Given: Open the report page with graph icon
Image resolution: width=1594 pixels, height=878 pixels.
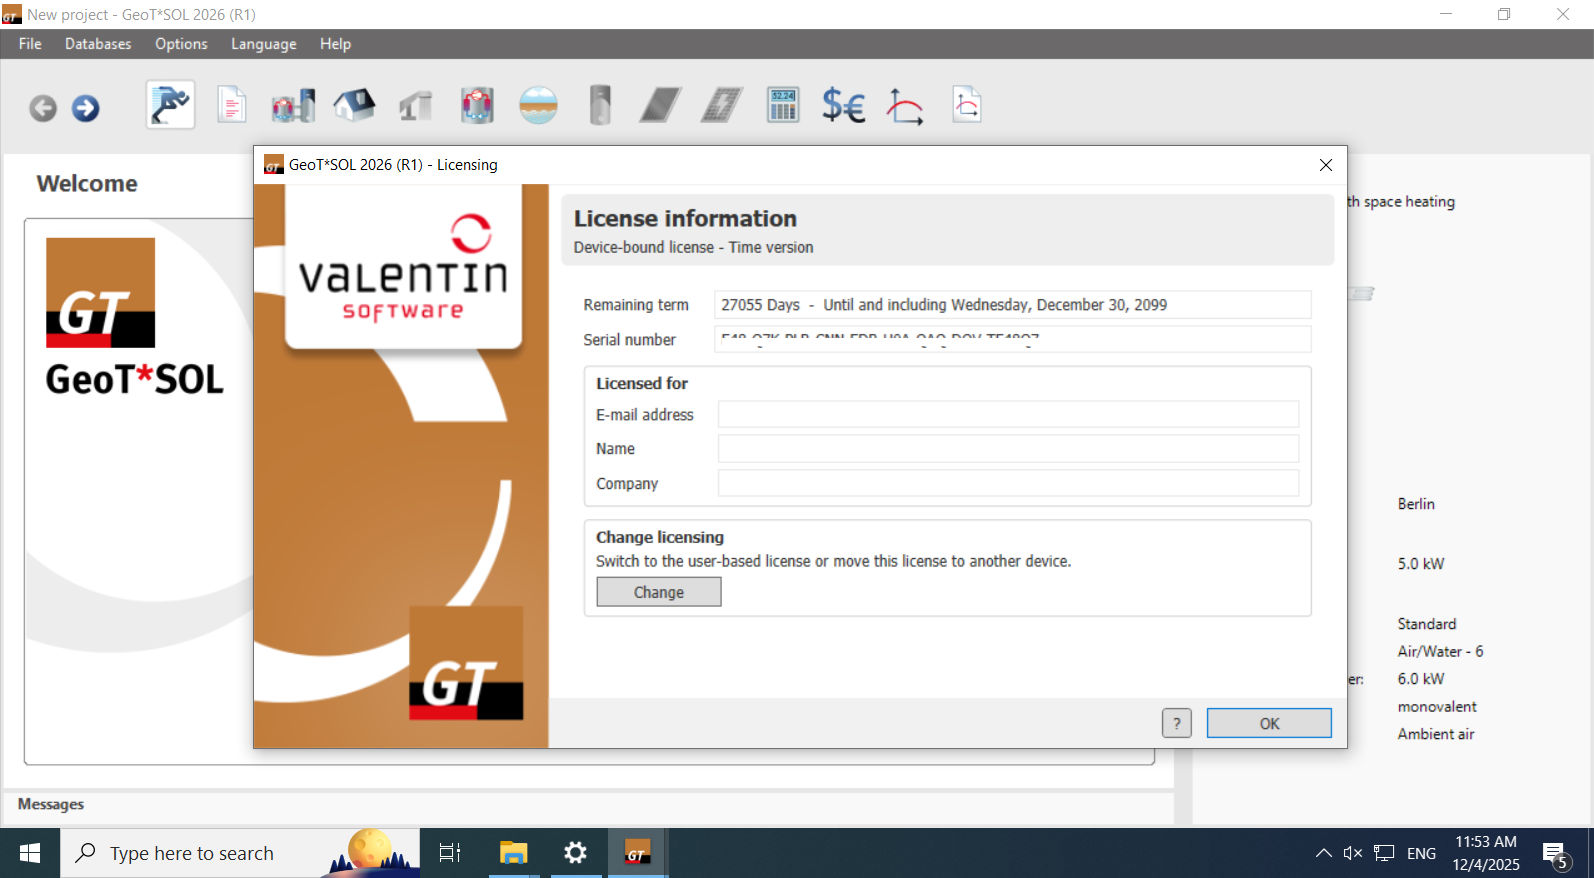Looking at the screenshot, I should tap(967, 105).
